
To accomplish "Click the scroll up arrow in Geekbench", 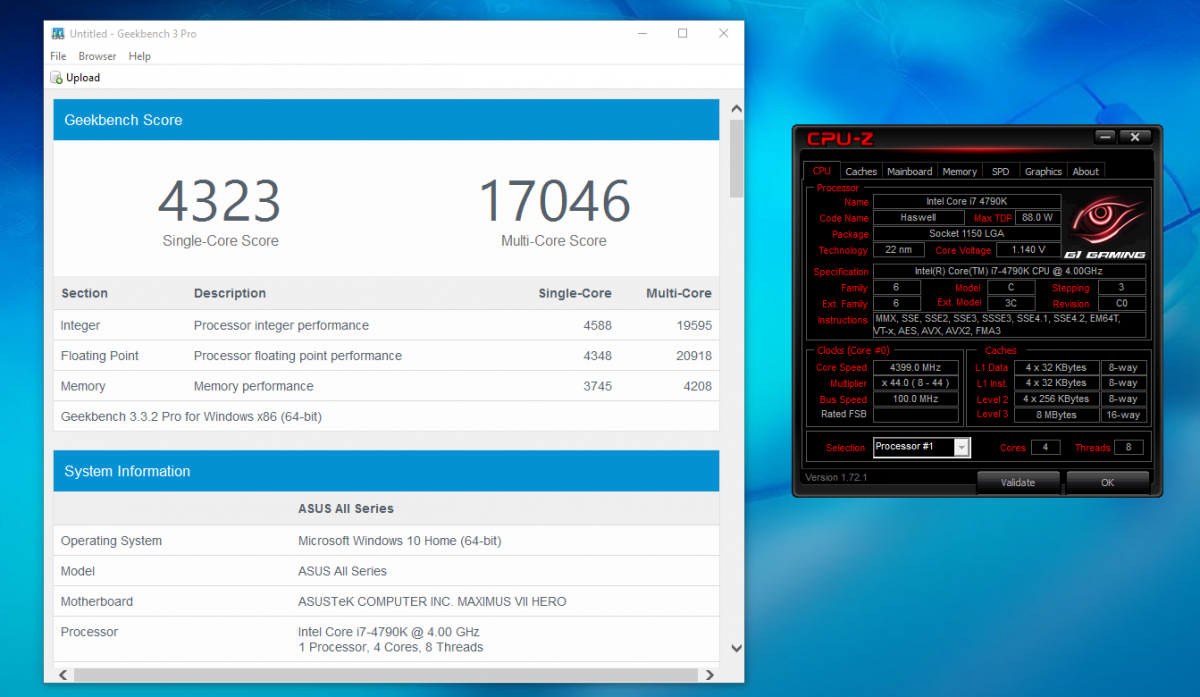I will [736, 108].
